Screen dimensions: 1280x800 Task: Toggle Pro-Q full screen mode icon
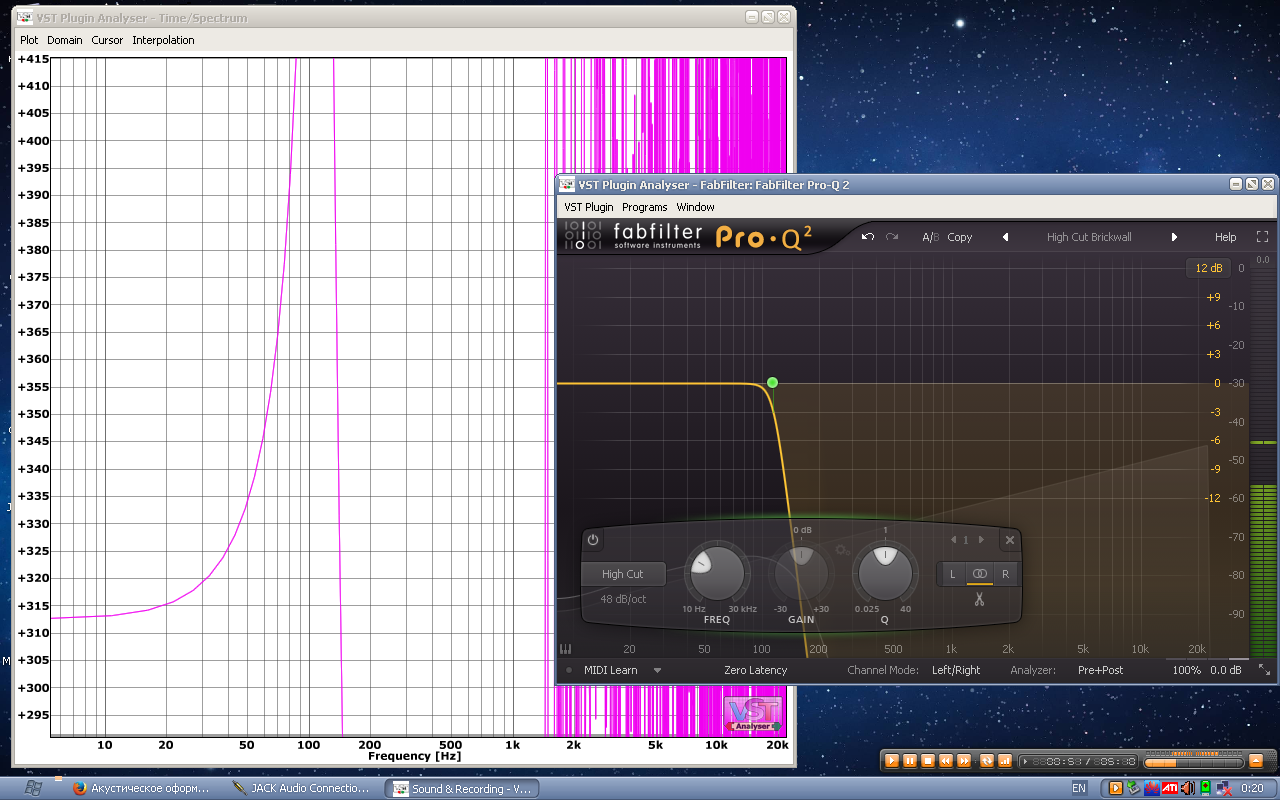pos(1262,237)
